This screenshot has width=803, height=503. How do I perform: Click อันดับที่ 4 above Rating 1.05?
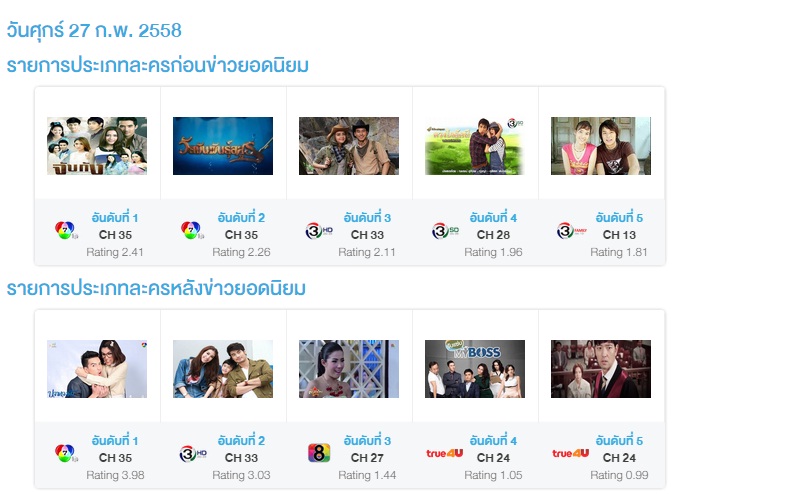point(493,440)
